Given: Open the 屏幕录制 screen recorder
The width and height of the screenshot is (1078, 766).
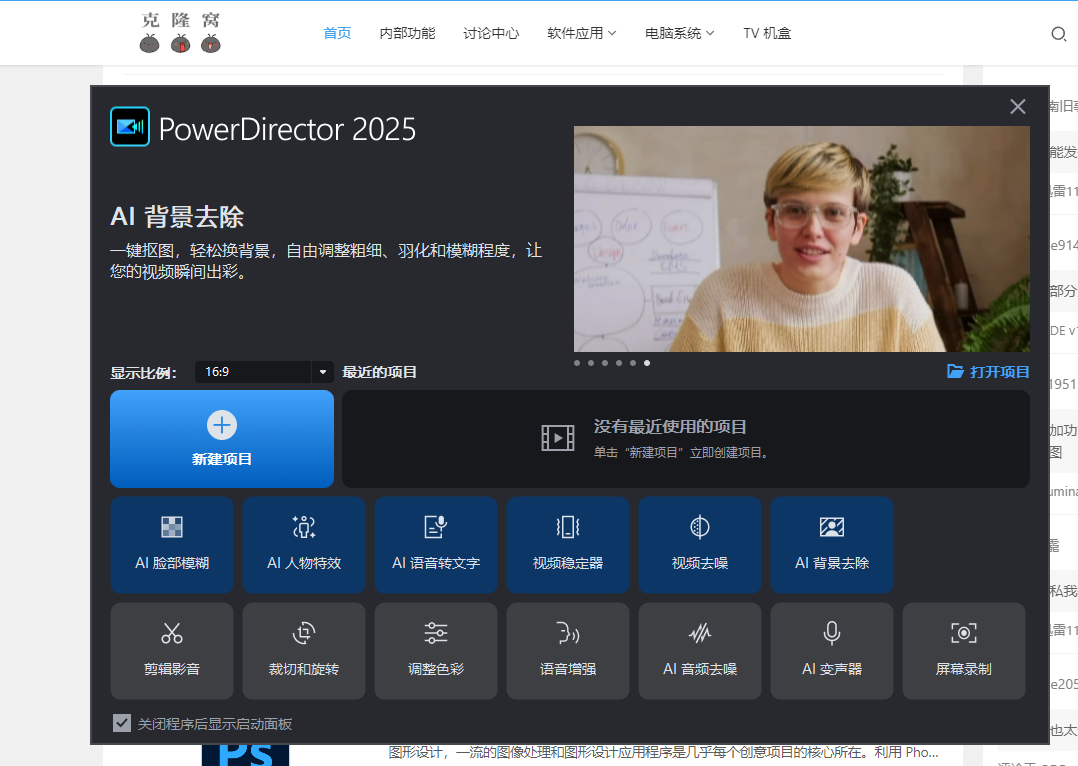Looking at the screenshot, I should 964,651.
